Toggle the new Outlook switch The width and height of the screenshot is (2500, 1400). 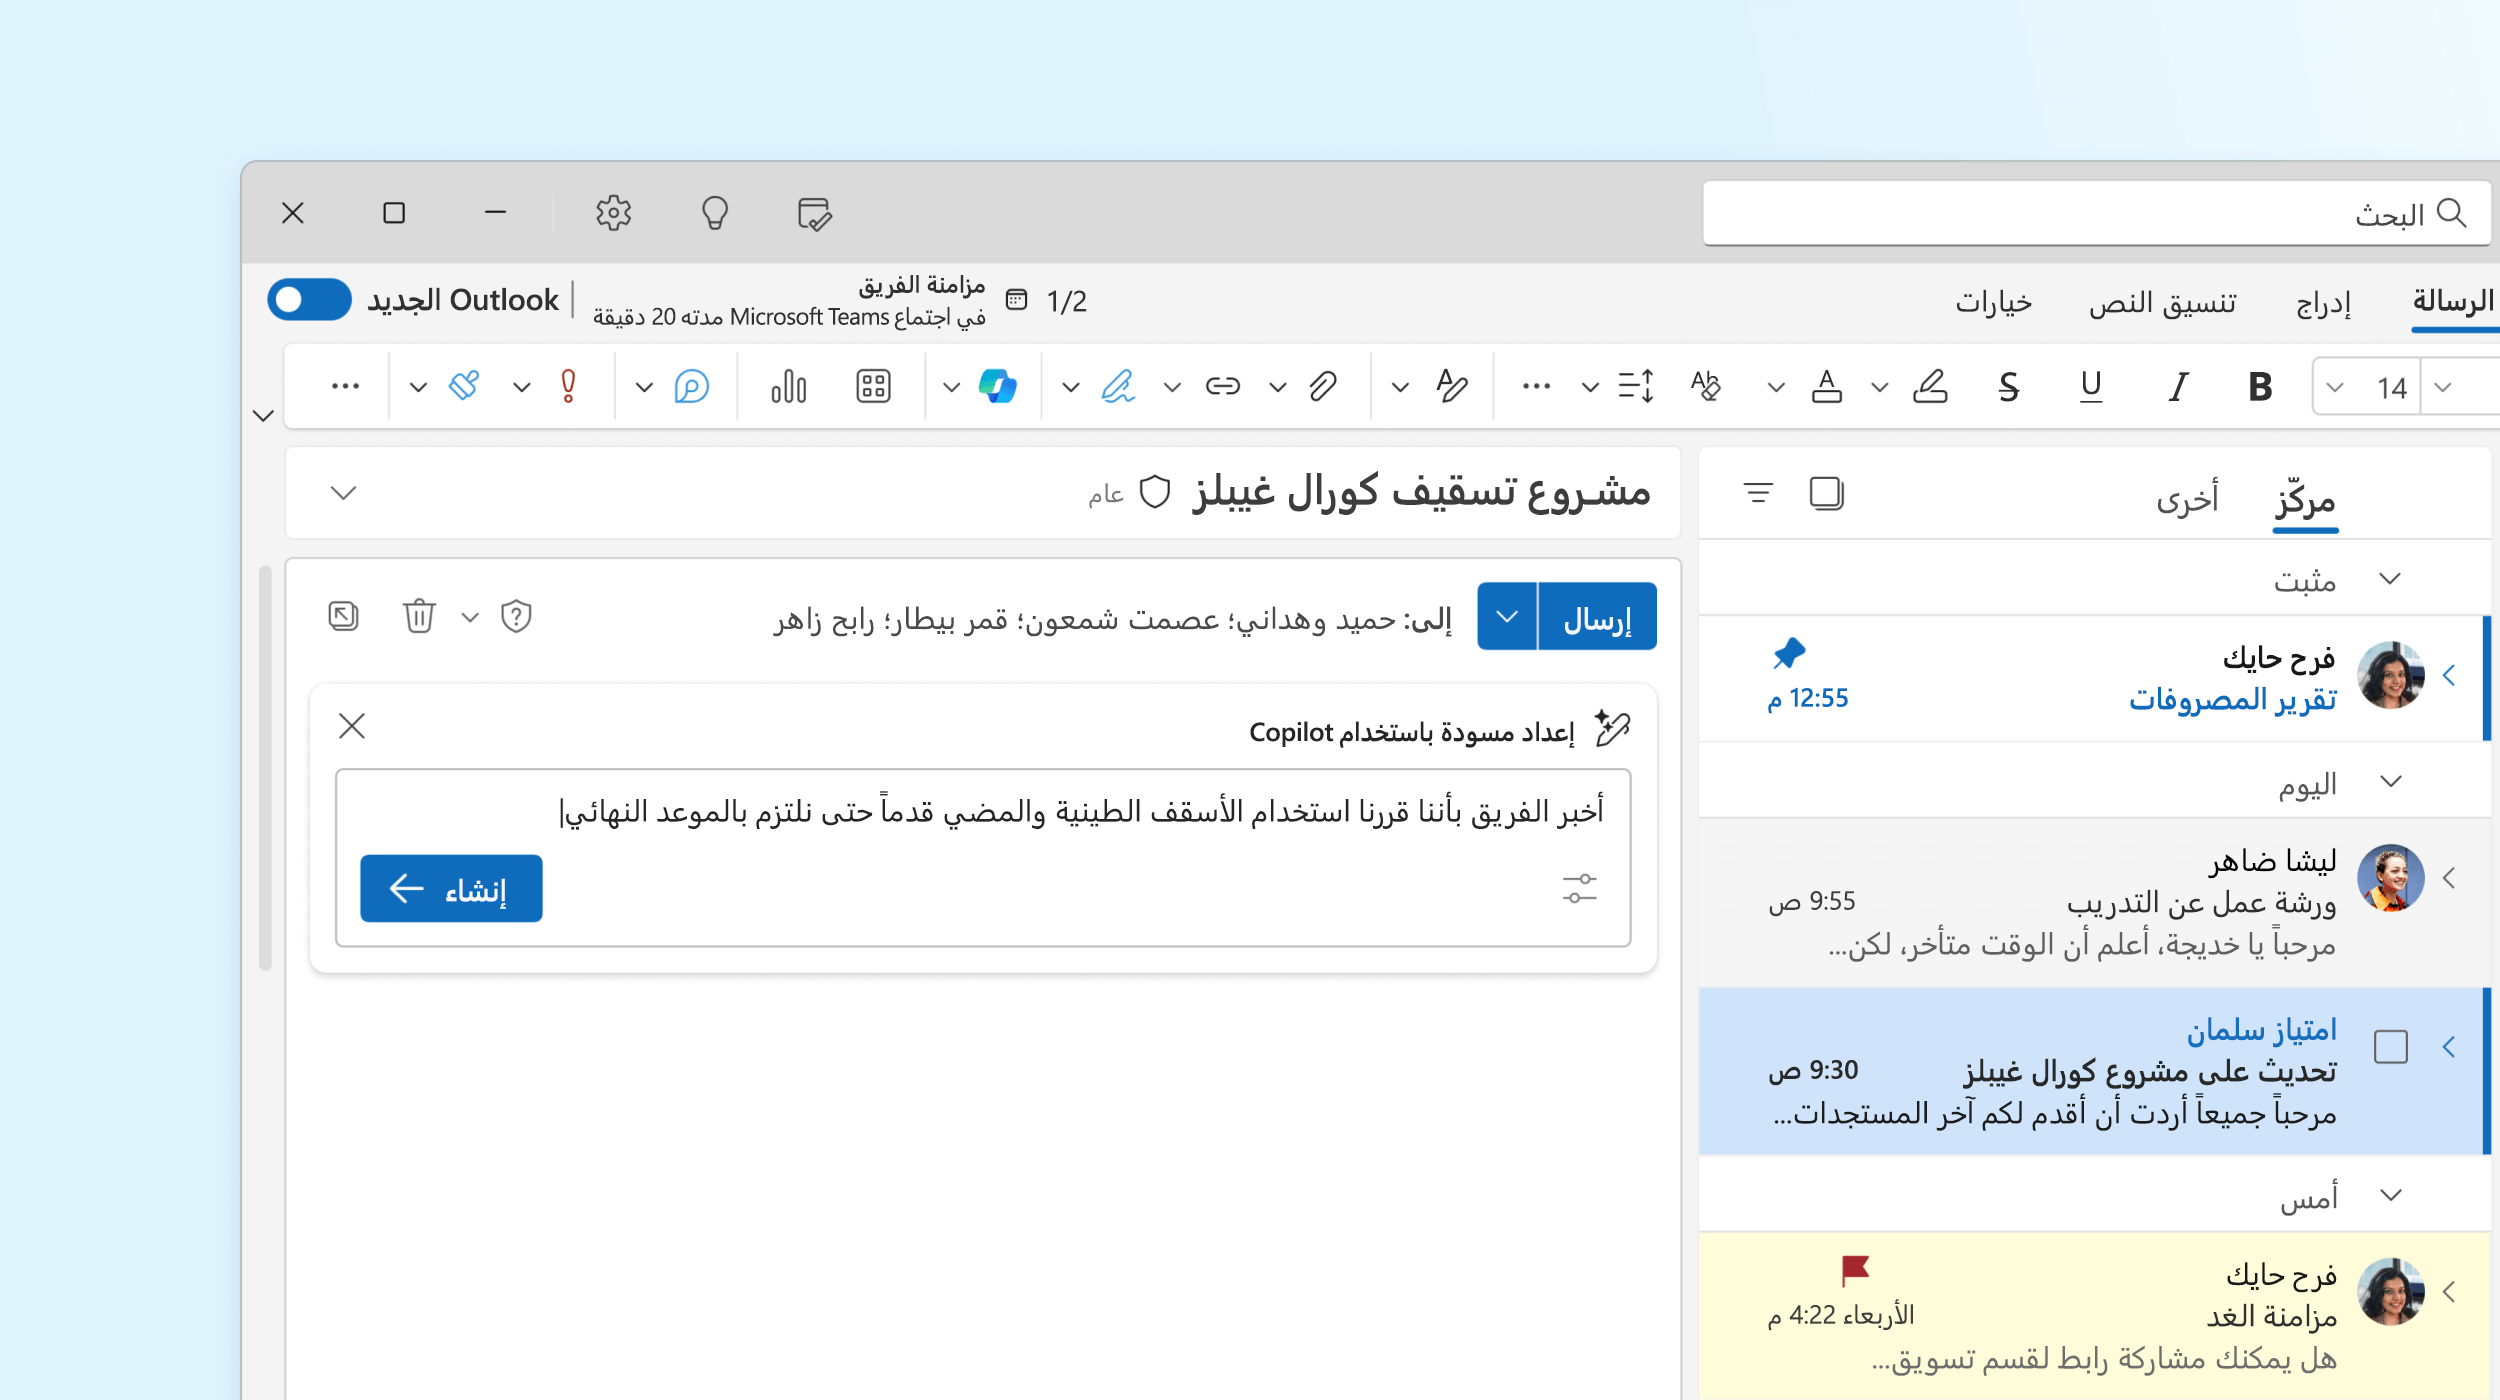pyautogui.click(x=309, y=300)
